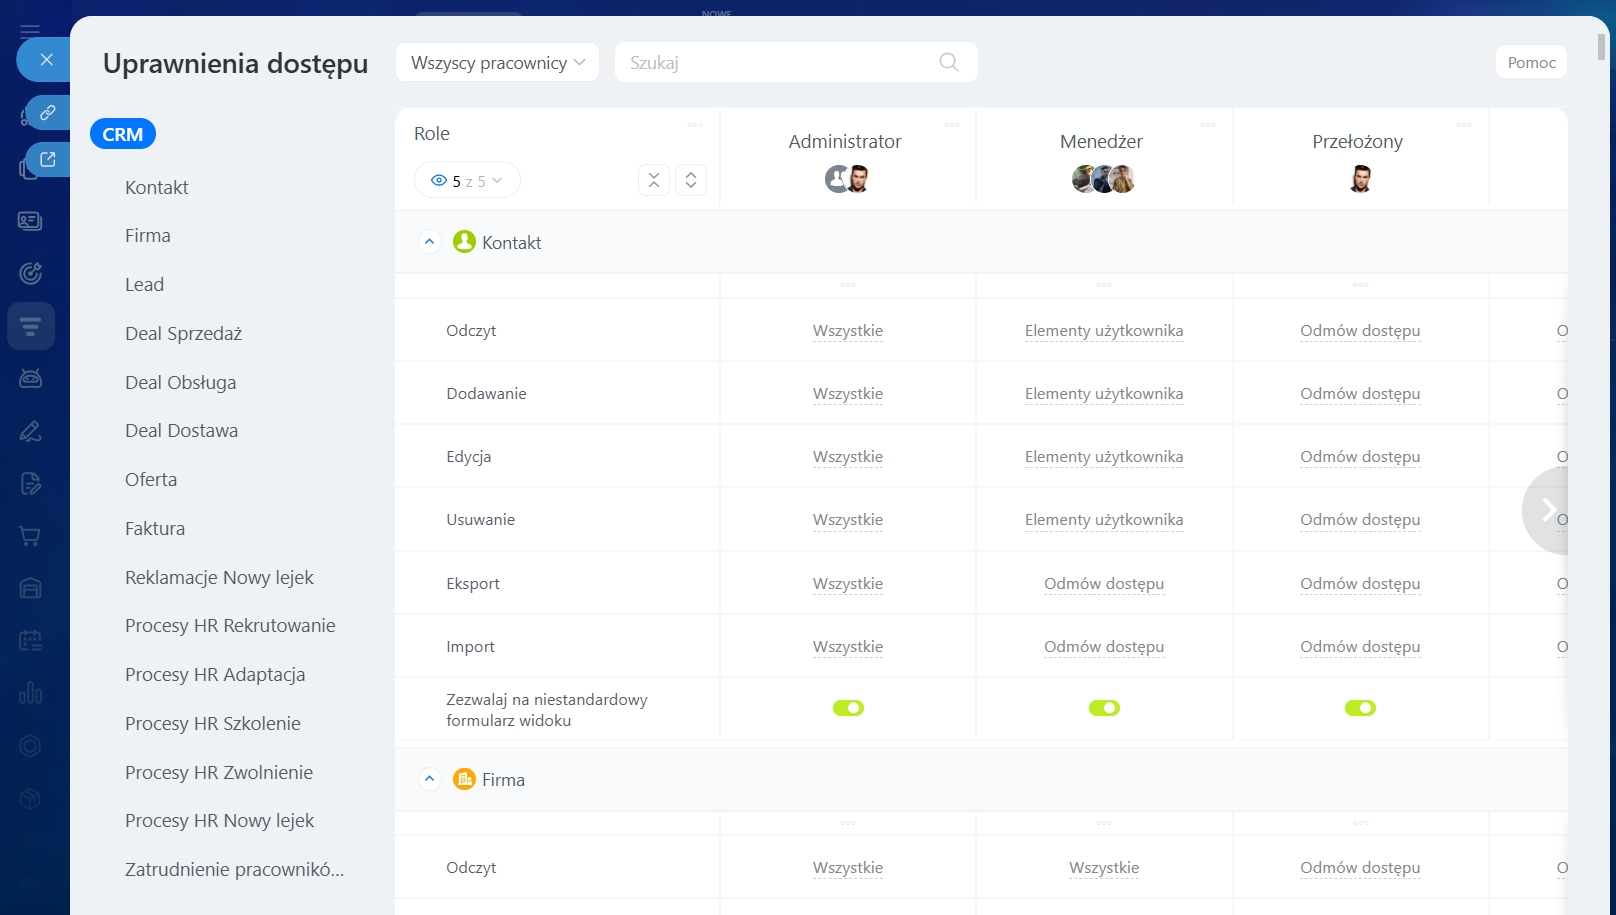Toggle custom view form for Przełożony
This screenshot has height=915, width=1616.
point(1360,708)
